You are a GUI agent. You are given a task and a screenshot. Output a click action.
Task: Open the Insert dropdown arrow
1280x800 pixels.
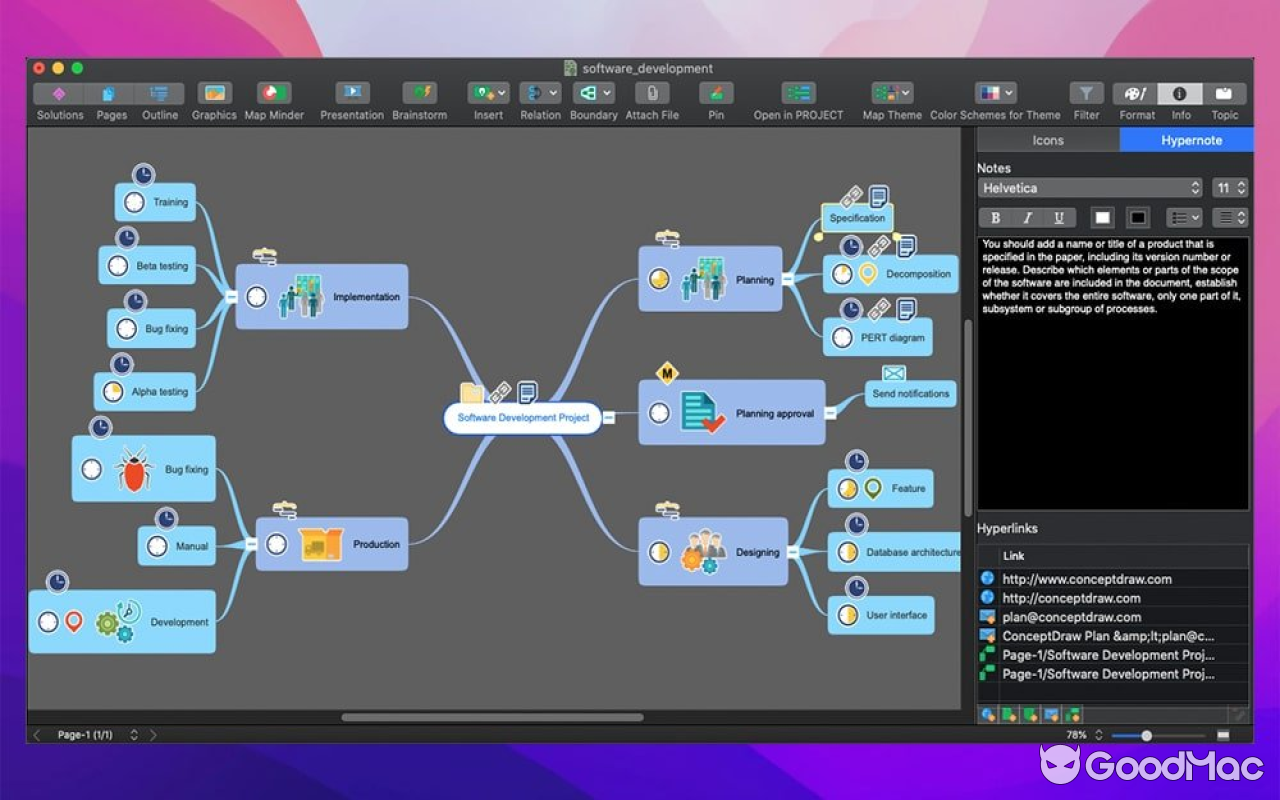(501, 92)
